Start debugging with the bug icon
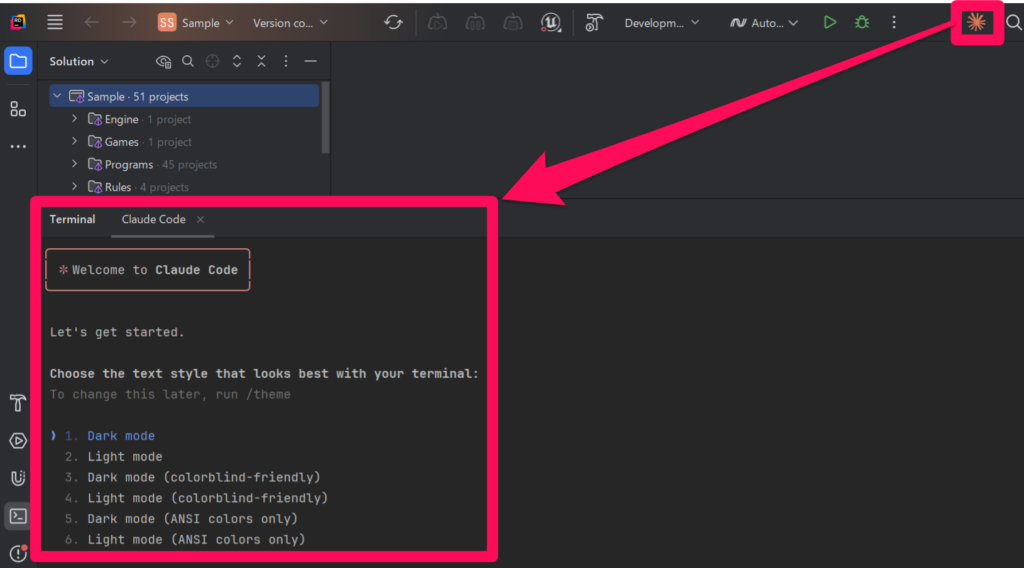Image resolution: width=1024 pixels, height=568 pixels. coord(861,22)
